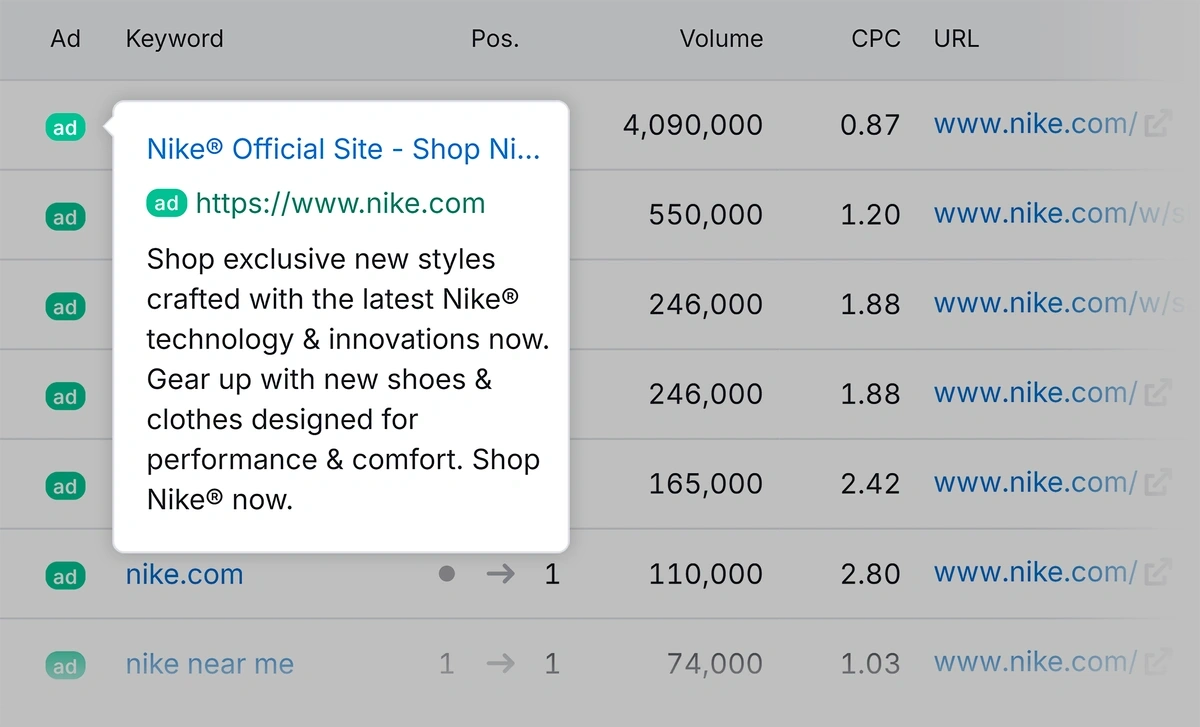Click the position arrow in the nike near me row

pyautogui.click(x=500, y=663)
